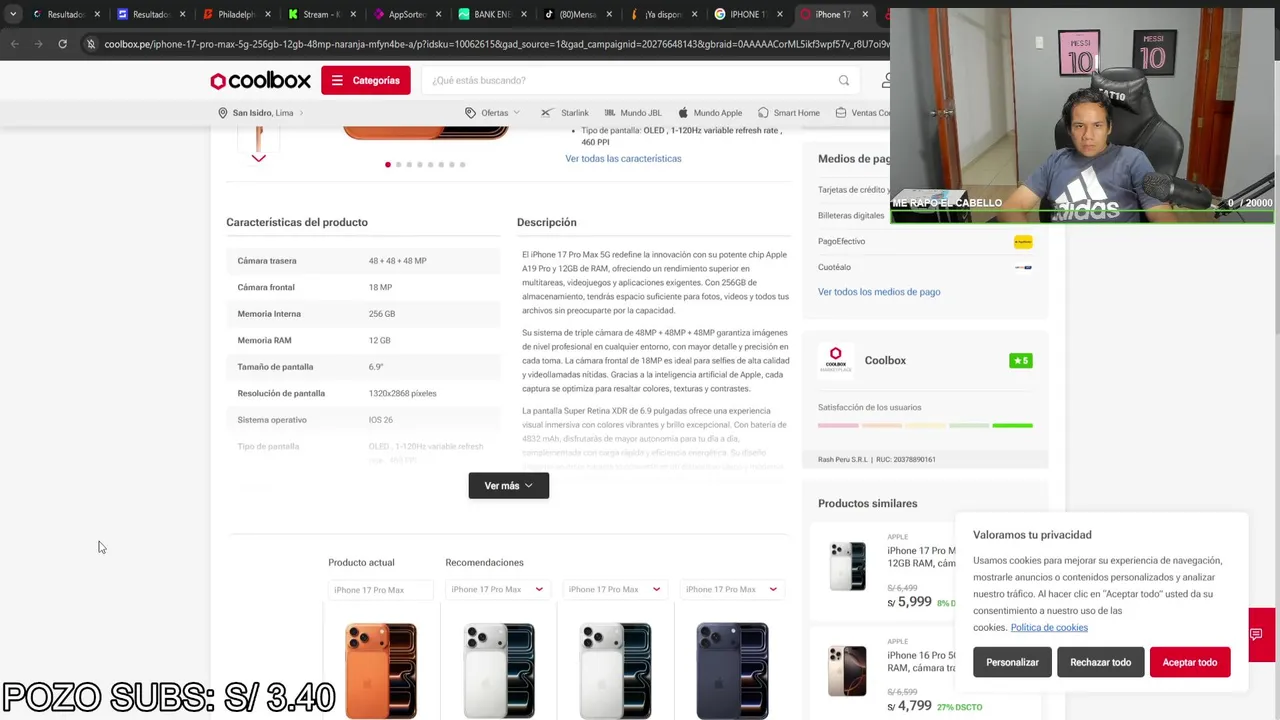Open 'Ver todos los medios de pago' link
The image size is (1280, 720).
point(879,292)
